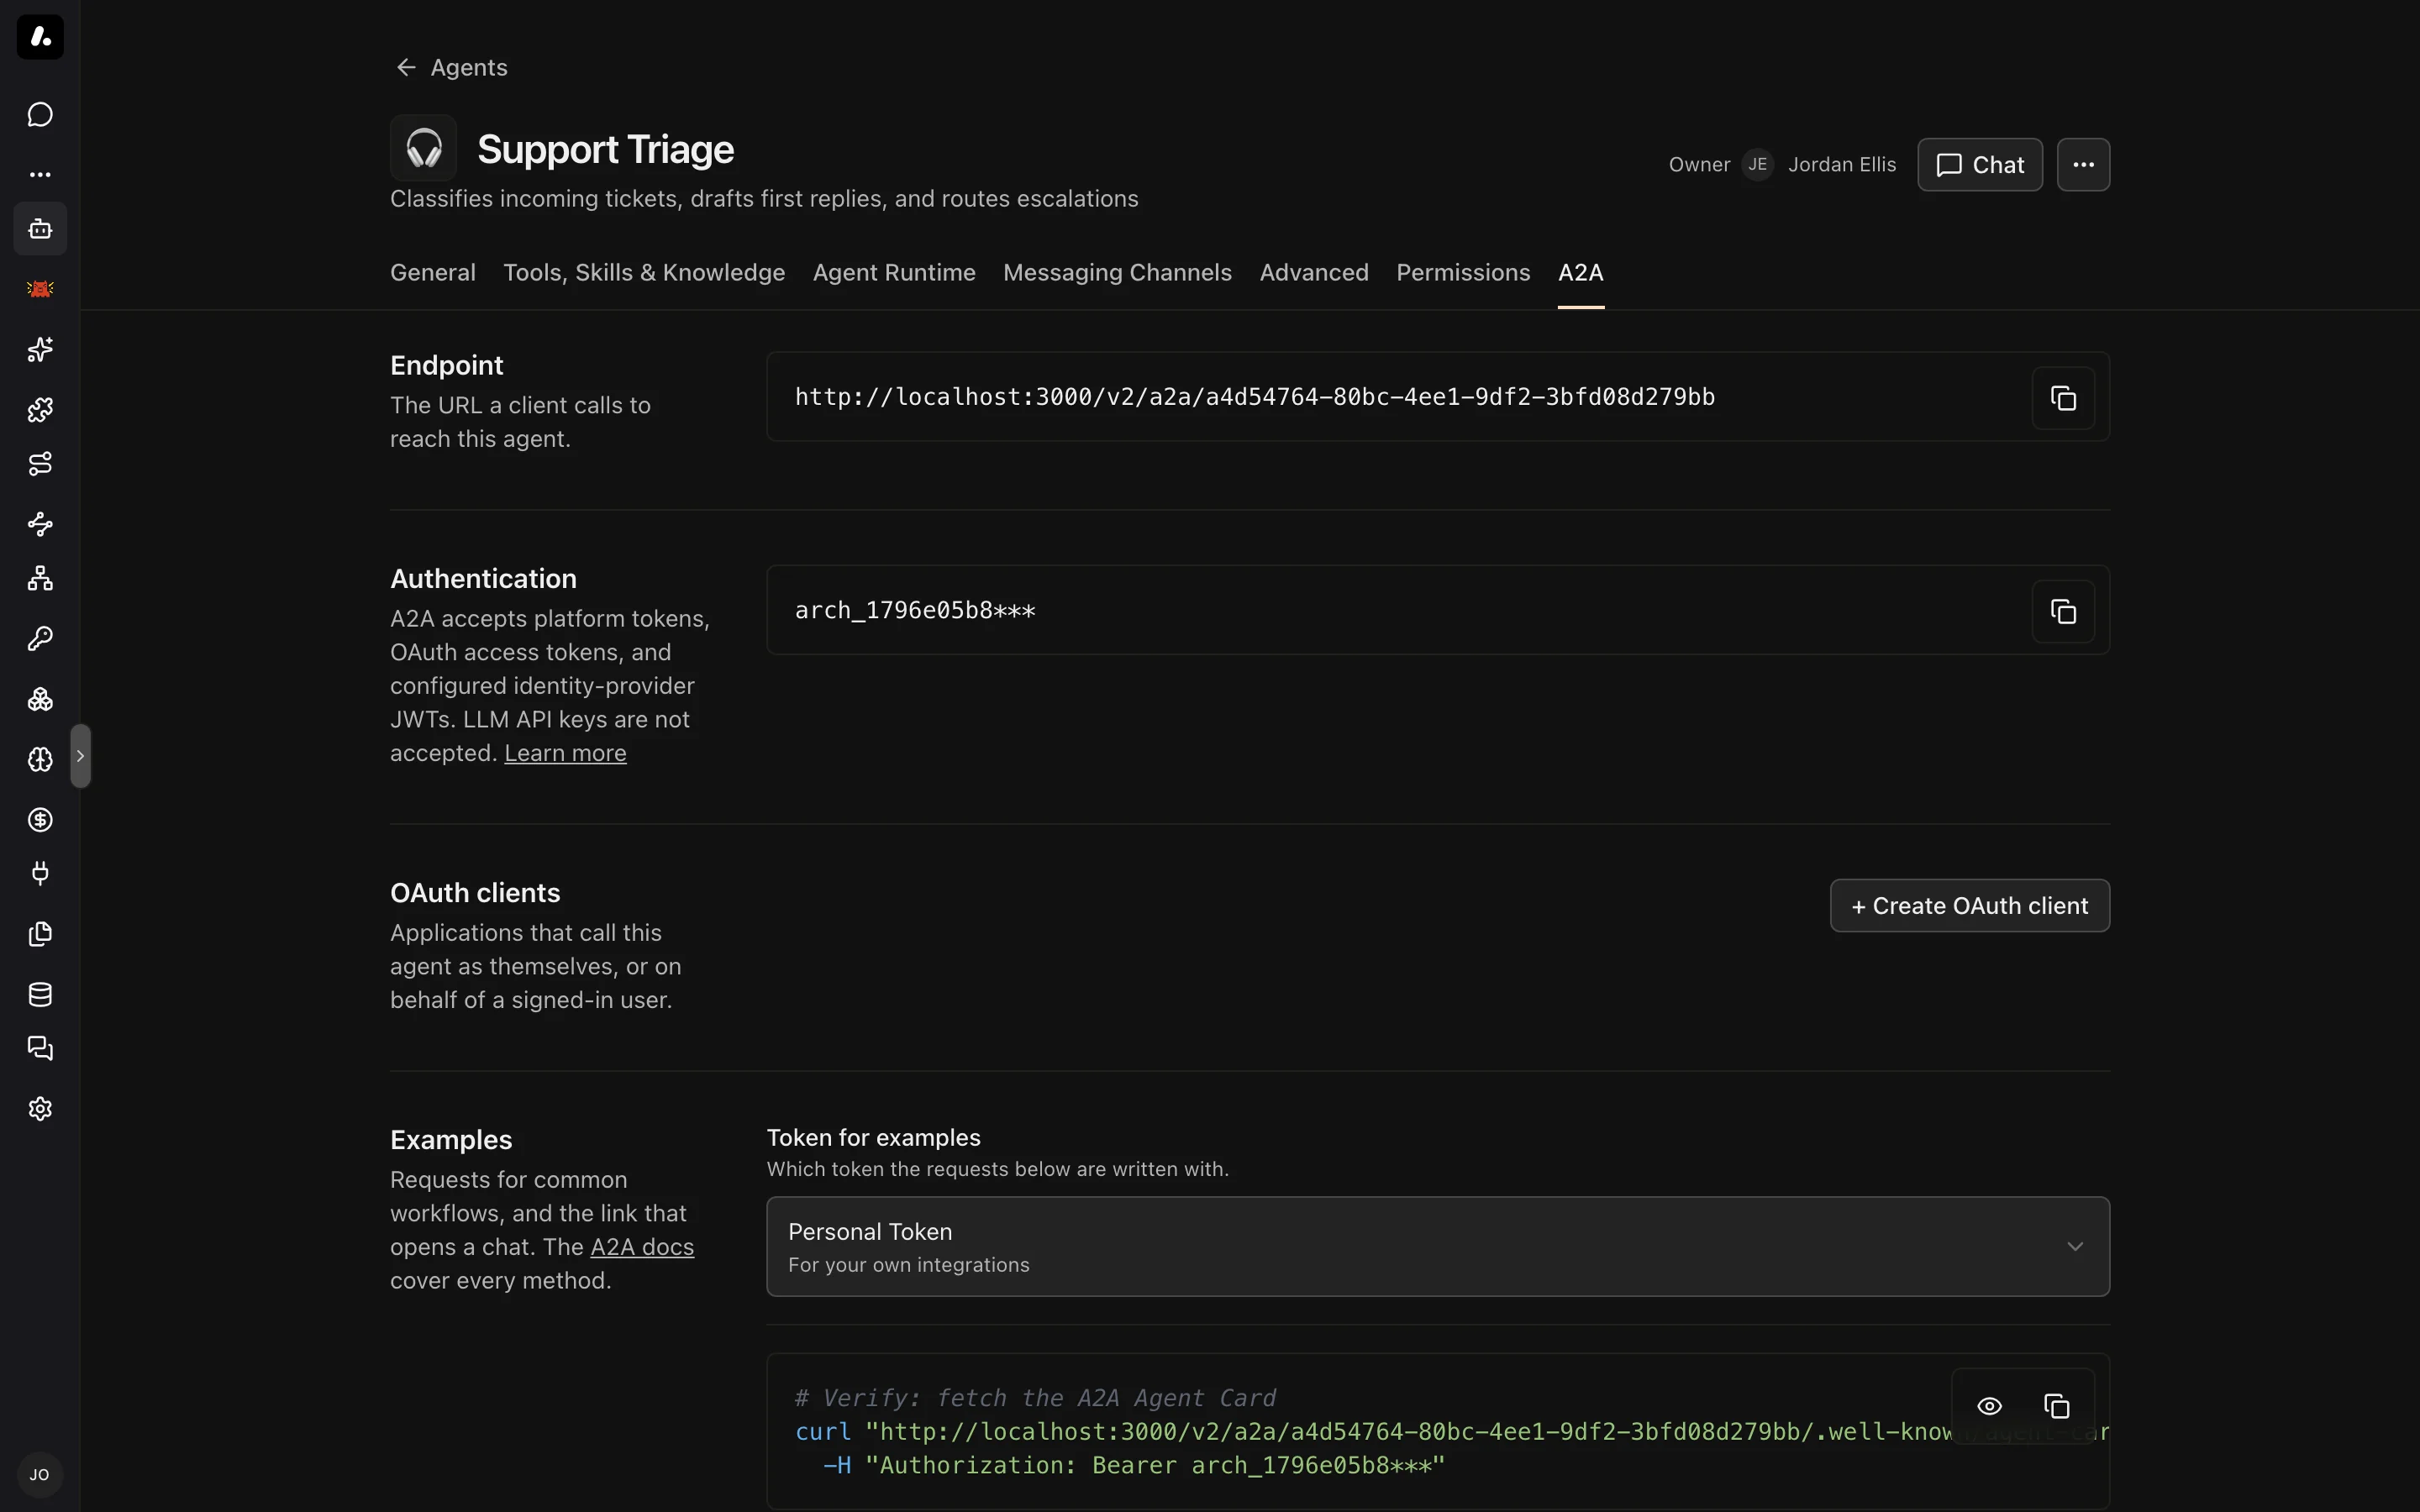
Task: Open the dollar coin icon in sidebar
Action: point(40,820)
